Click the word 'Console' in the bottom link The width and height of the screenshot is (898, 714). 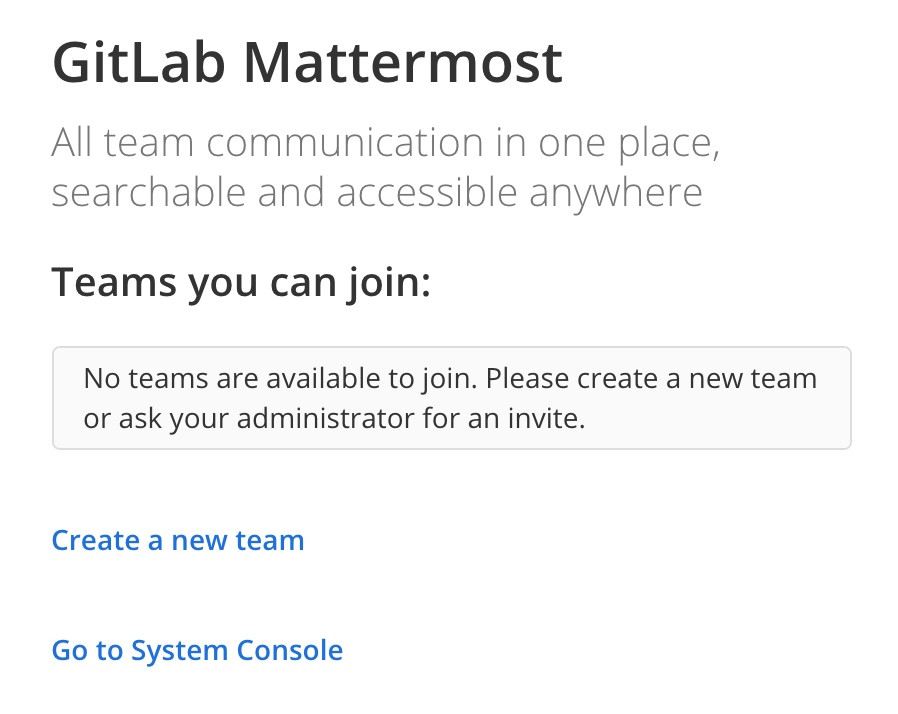[x=290, y=651]
